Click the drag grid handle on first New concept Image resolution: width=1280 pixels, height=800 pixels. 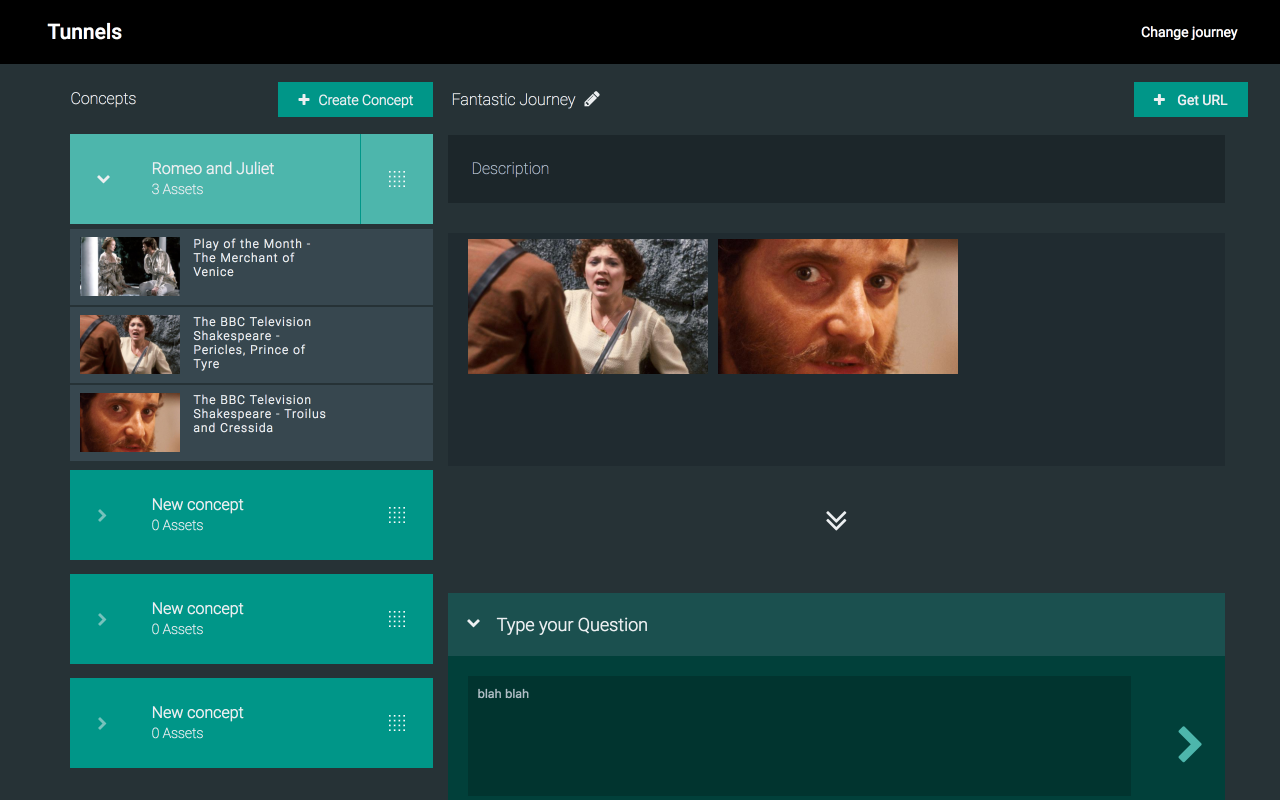tap(397, 515)
